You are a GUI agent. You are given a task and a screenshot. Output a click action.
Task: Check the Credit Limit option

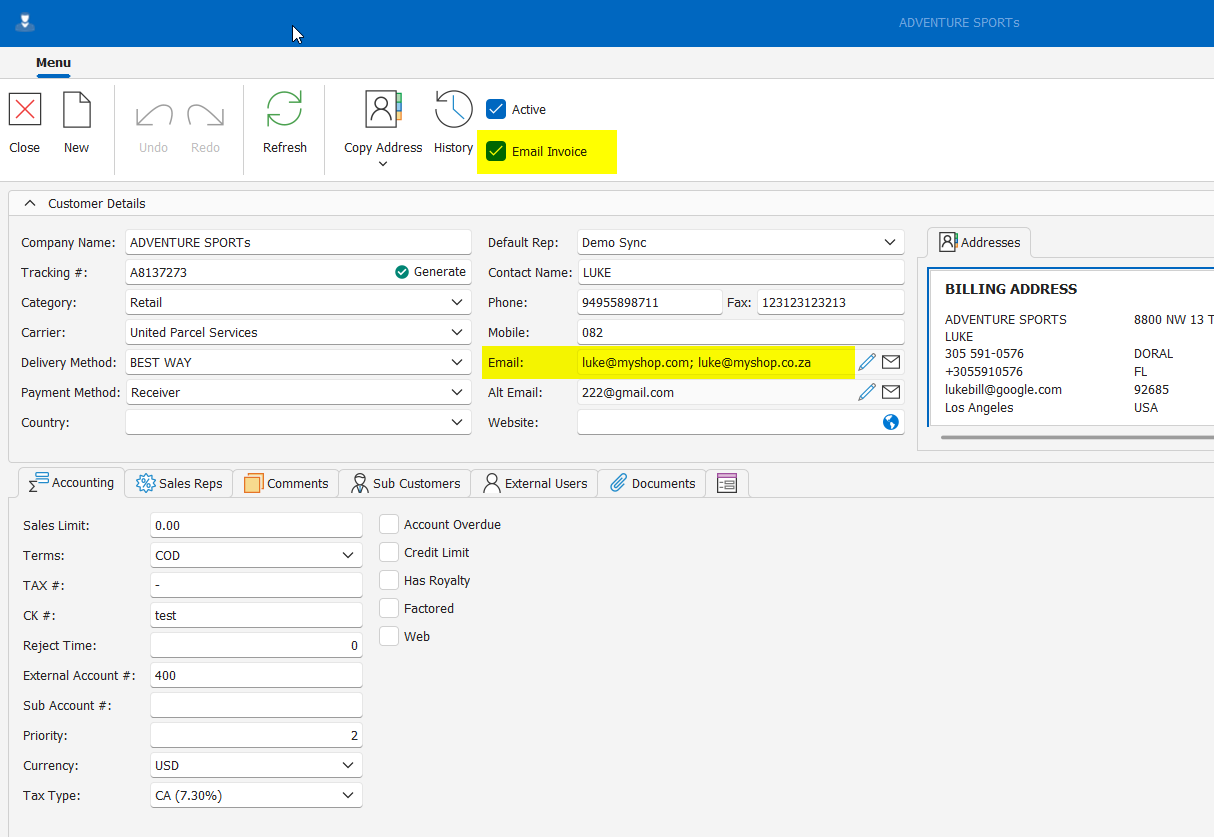pyautogui.click(x=389, y=552)
